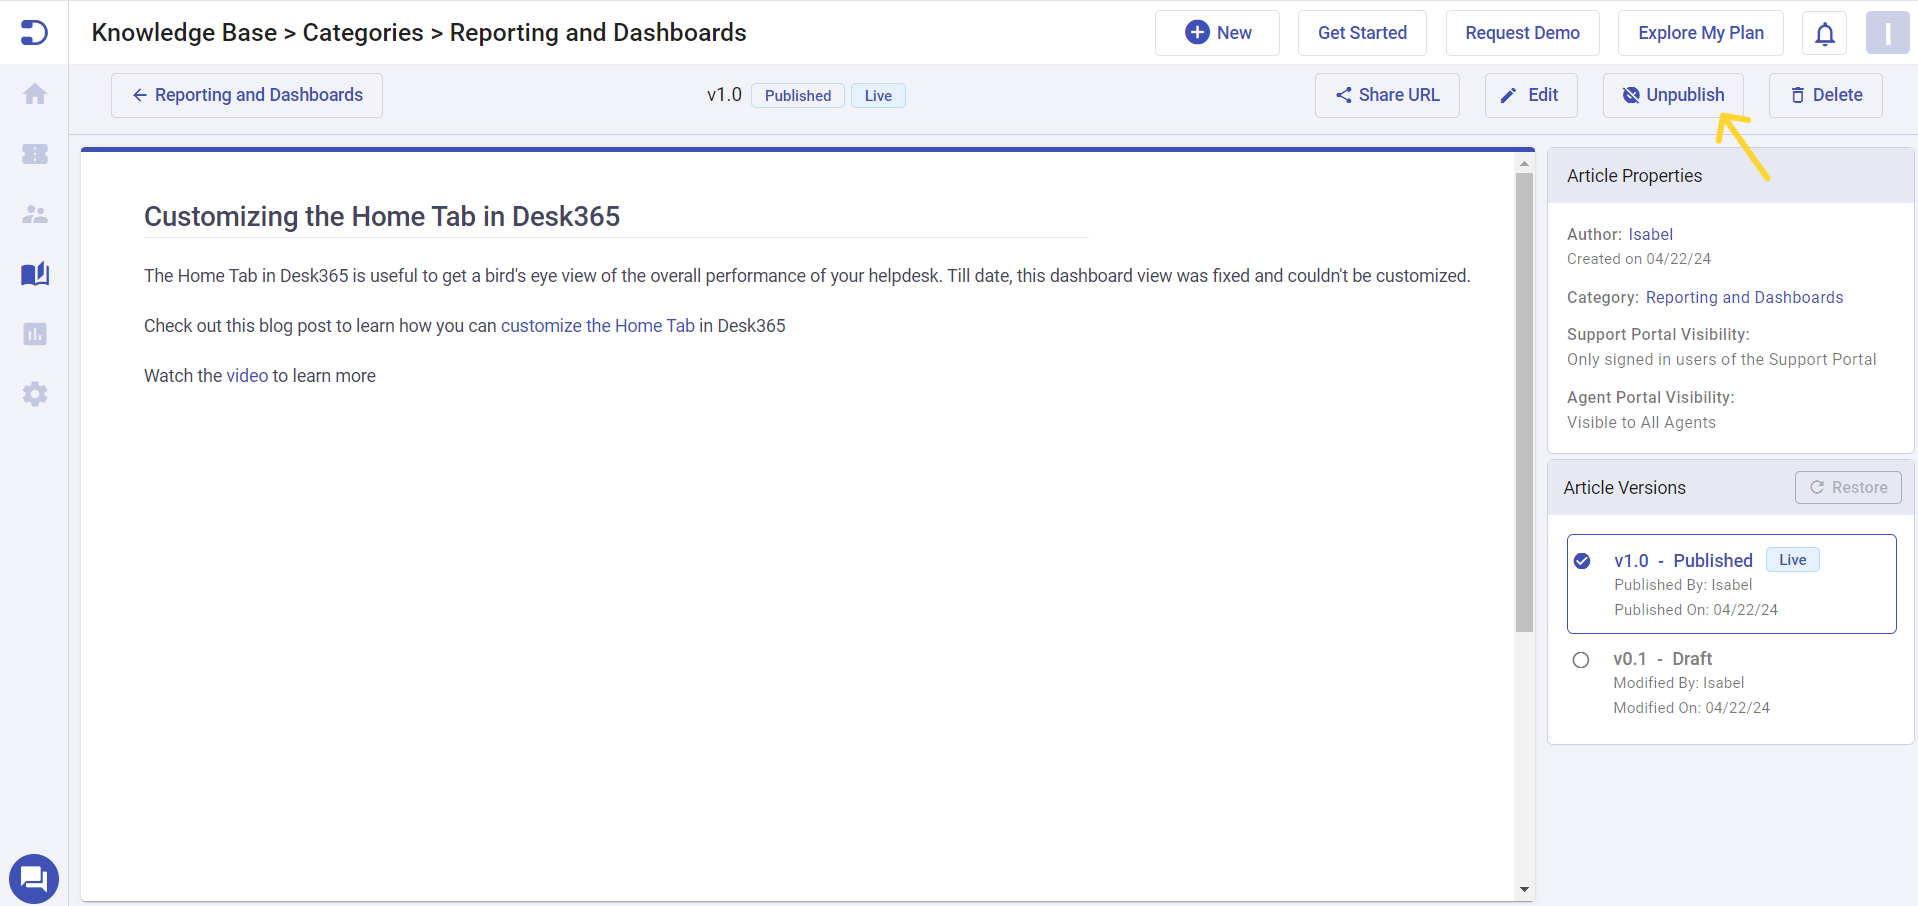Image resolution: width=1918 pixels, height=906 pixels.
Task: Click the New plus button
Action: click(1217, 33)
